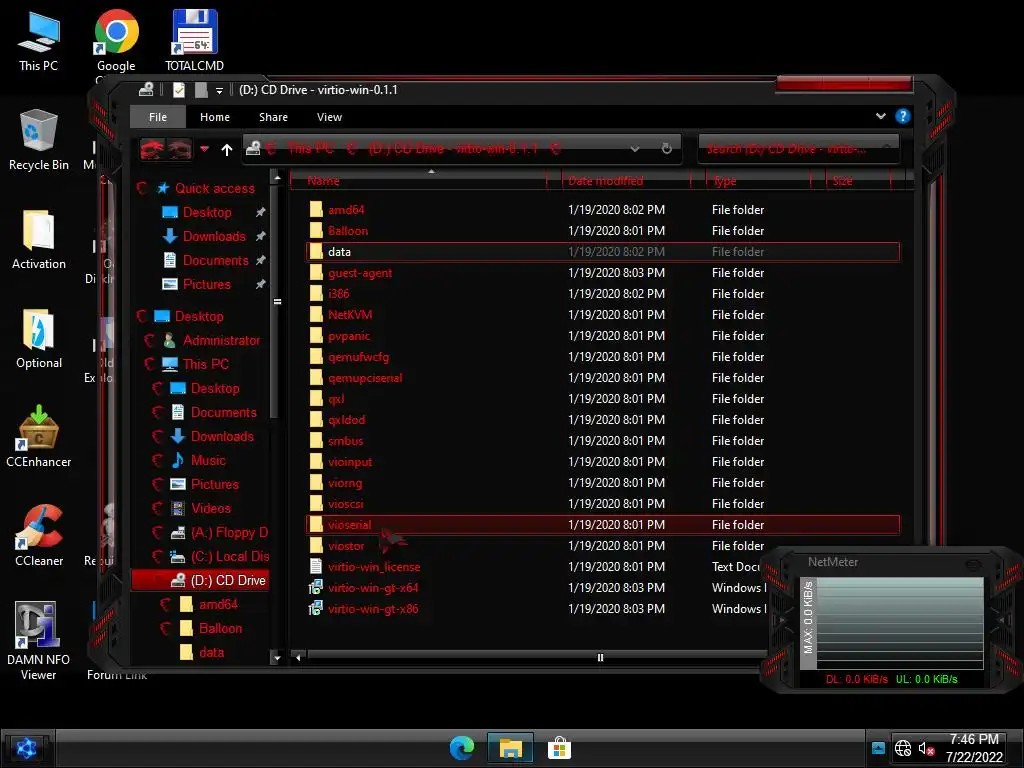Switch to the Home ribbon tab
The height and width of the screenshot is (768, 1024).
pyautogui.click(x=215, y=117)
